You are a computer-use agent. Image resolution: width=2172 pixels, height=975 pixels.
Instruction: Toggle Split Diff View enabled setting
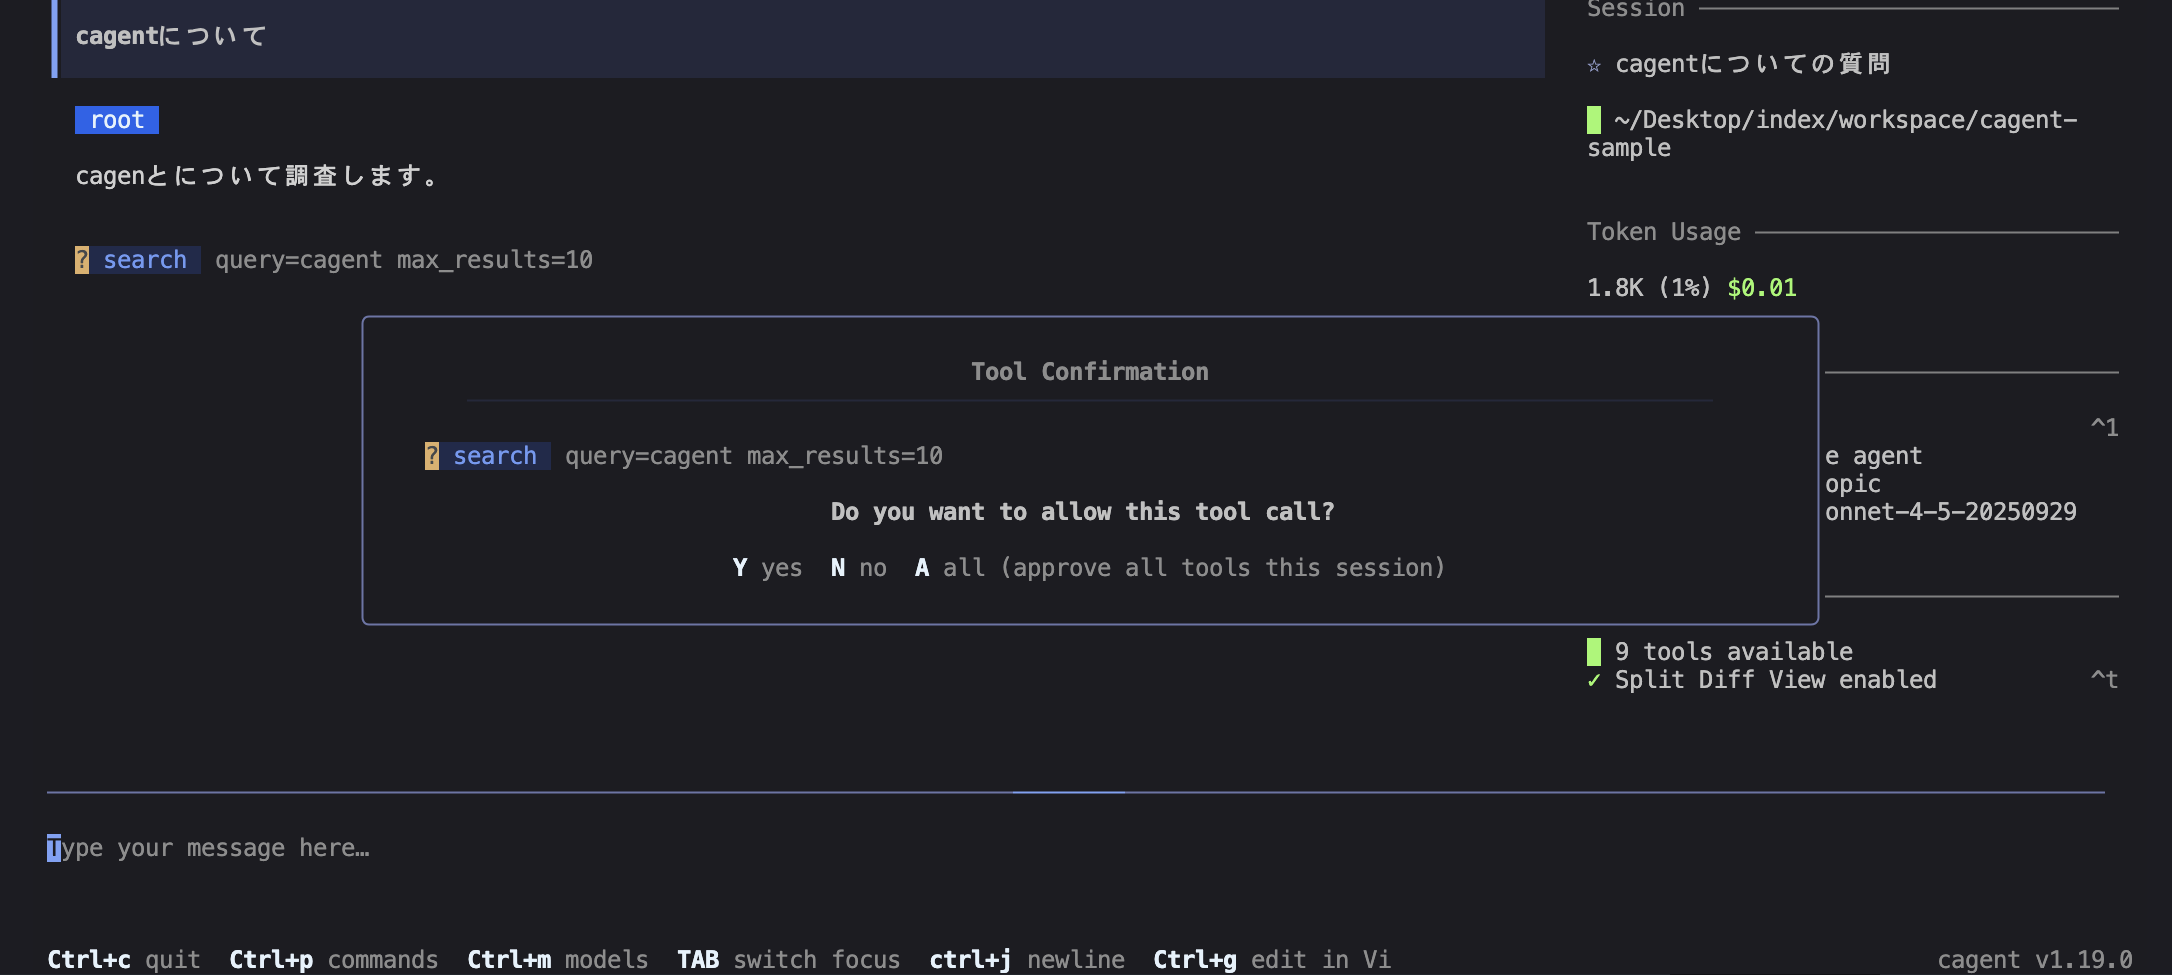(x=1775, y=680)
